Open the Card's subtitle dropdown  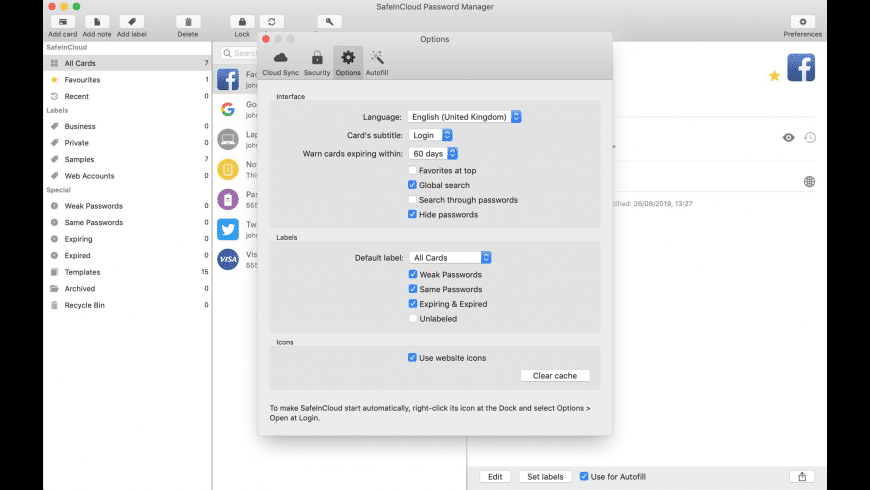(x=431, y=135)
